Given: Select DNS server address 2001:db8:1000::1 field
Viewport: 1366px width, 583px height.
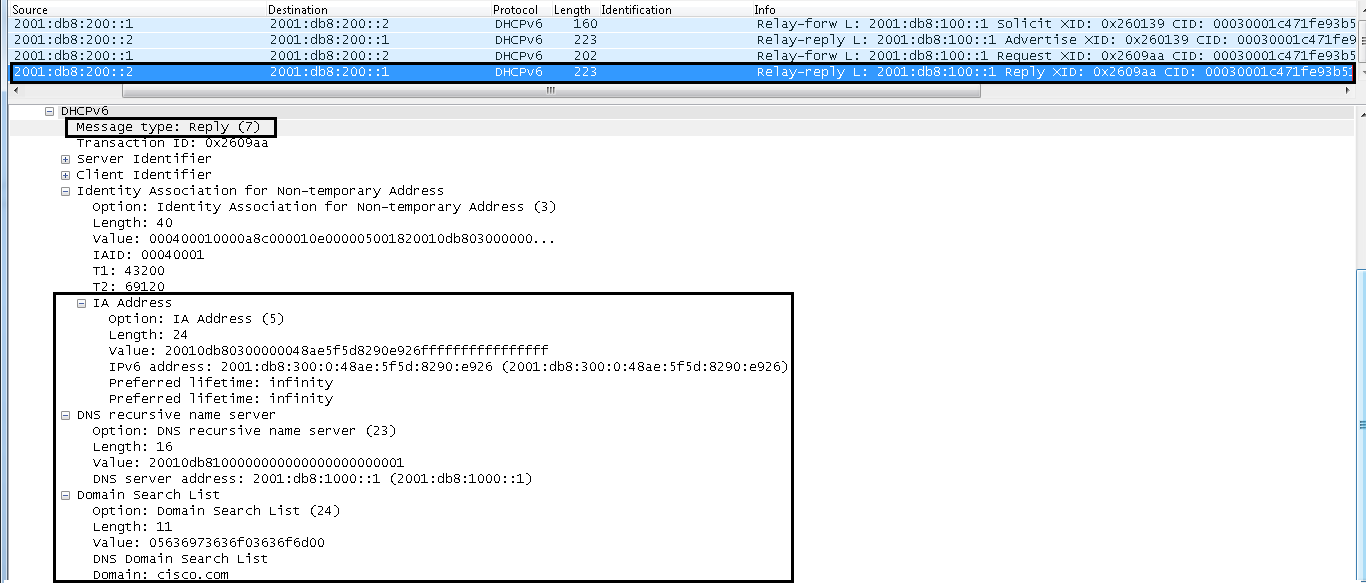Looking at the screenshot, I should [312, 479].
